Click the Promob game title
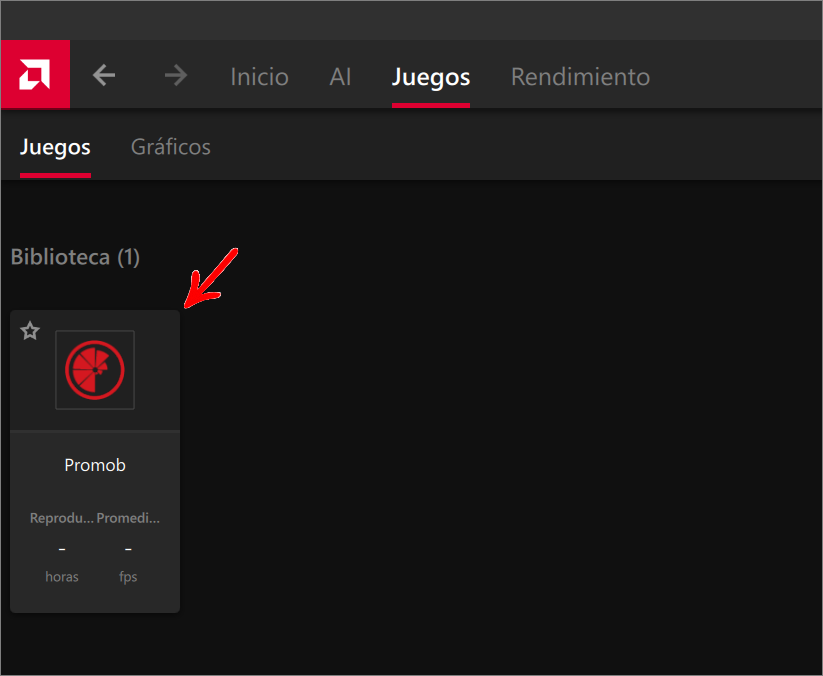 coord(95,465)
